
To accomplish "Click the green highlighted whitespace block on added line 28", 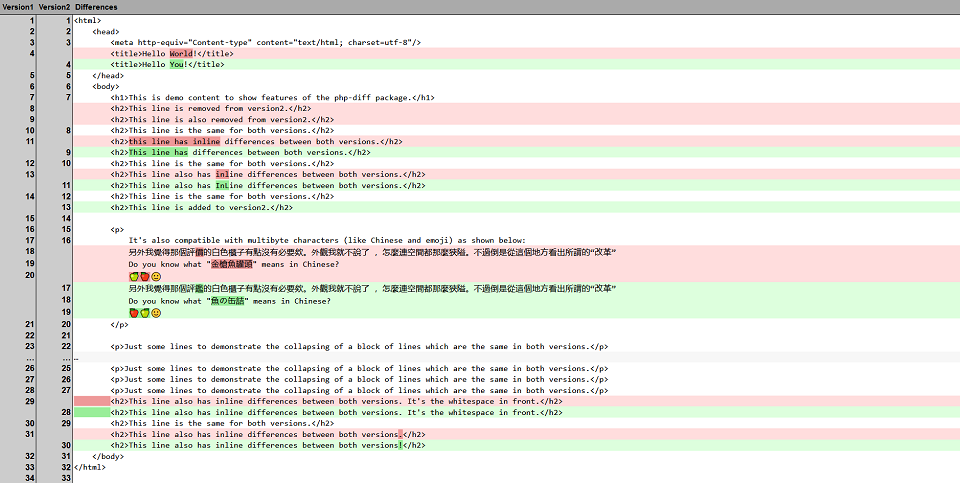I will (92, 413).
